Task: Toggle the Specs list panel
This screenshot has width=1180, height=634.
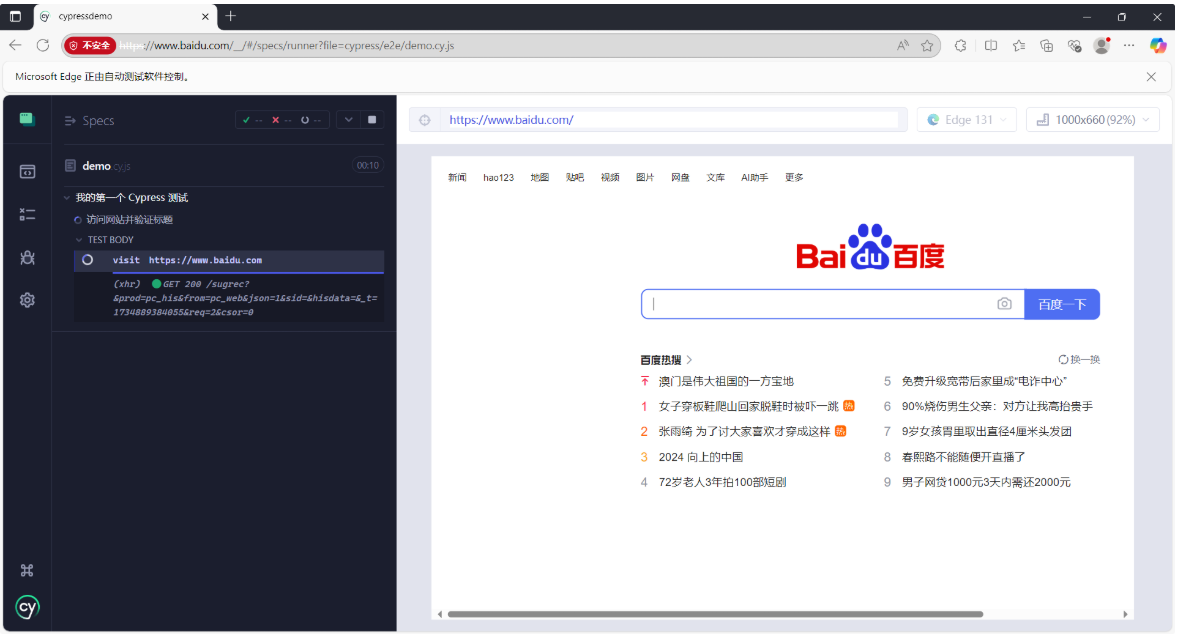Action: 90,121
